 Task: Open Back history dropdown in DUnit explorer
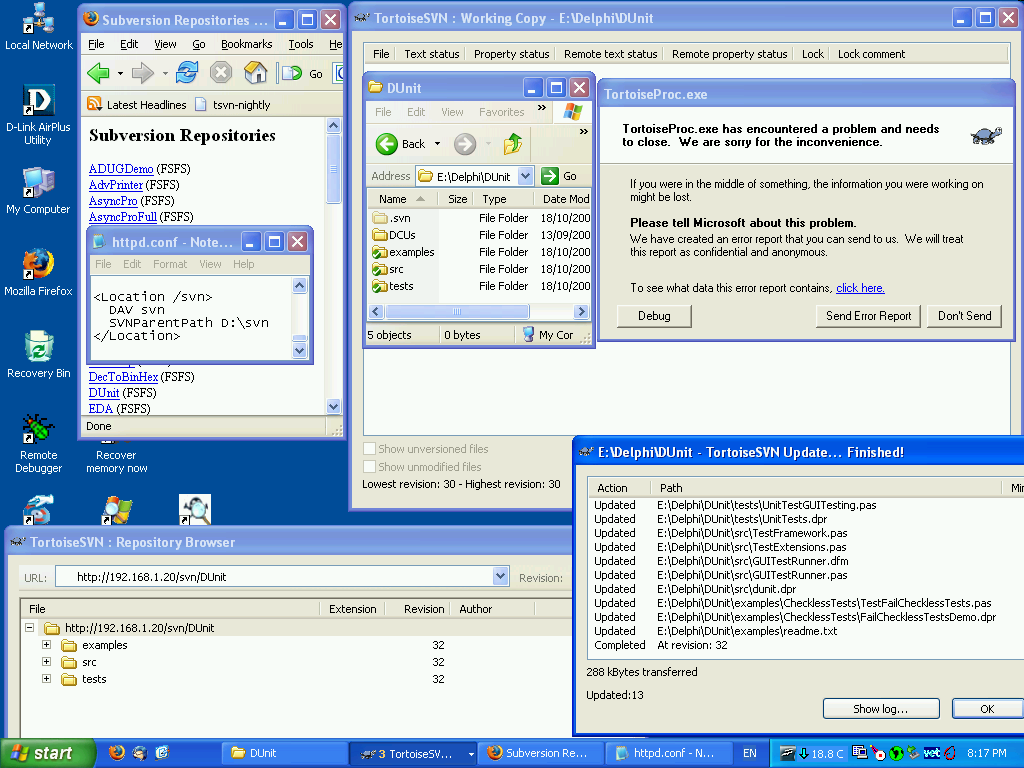coord(437,144)
